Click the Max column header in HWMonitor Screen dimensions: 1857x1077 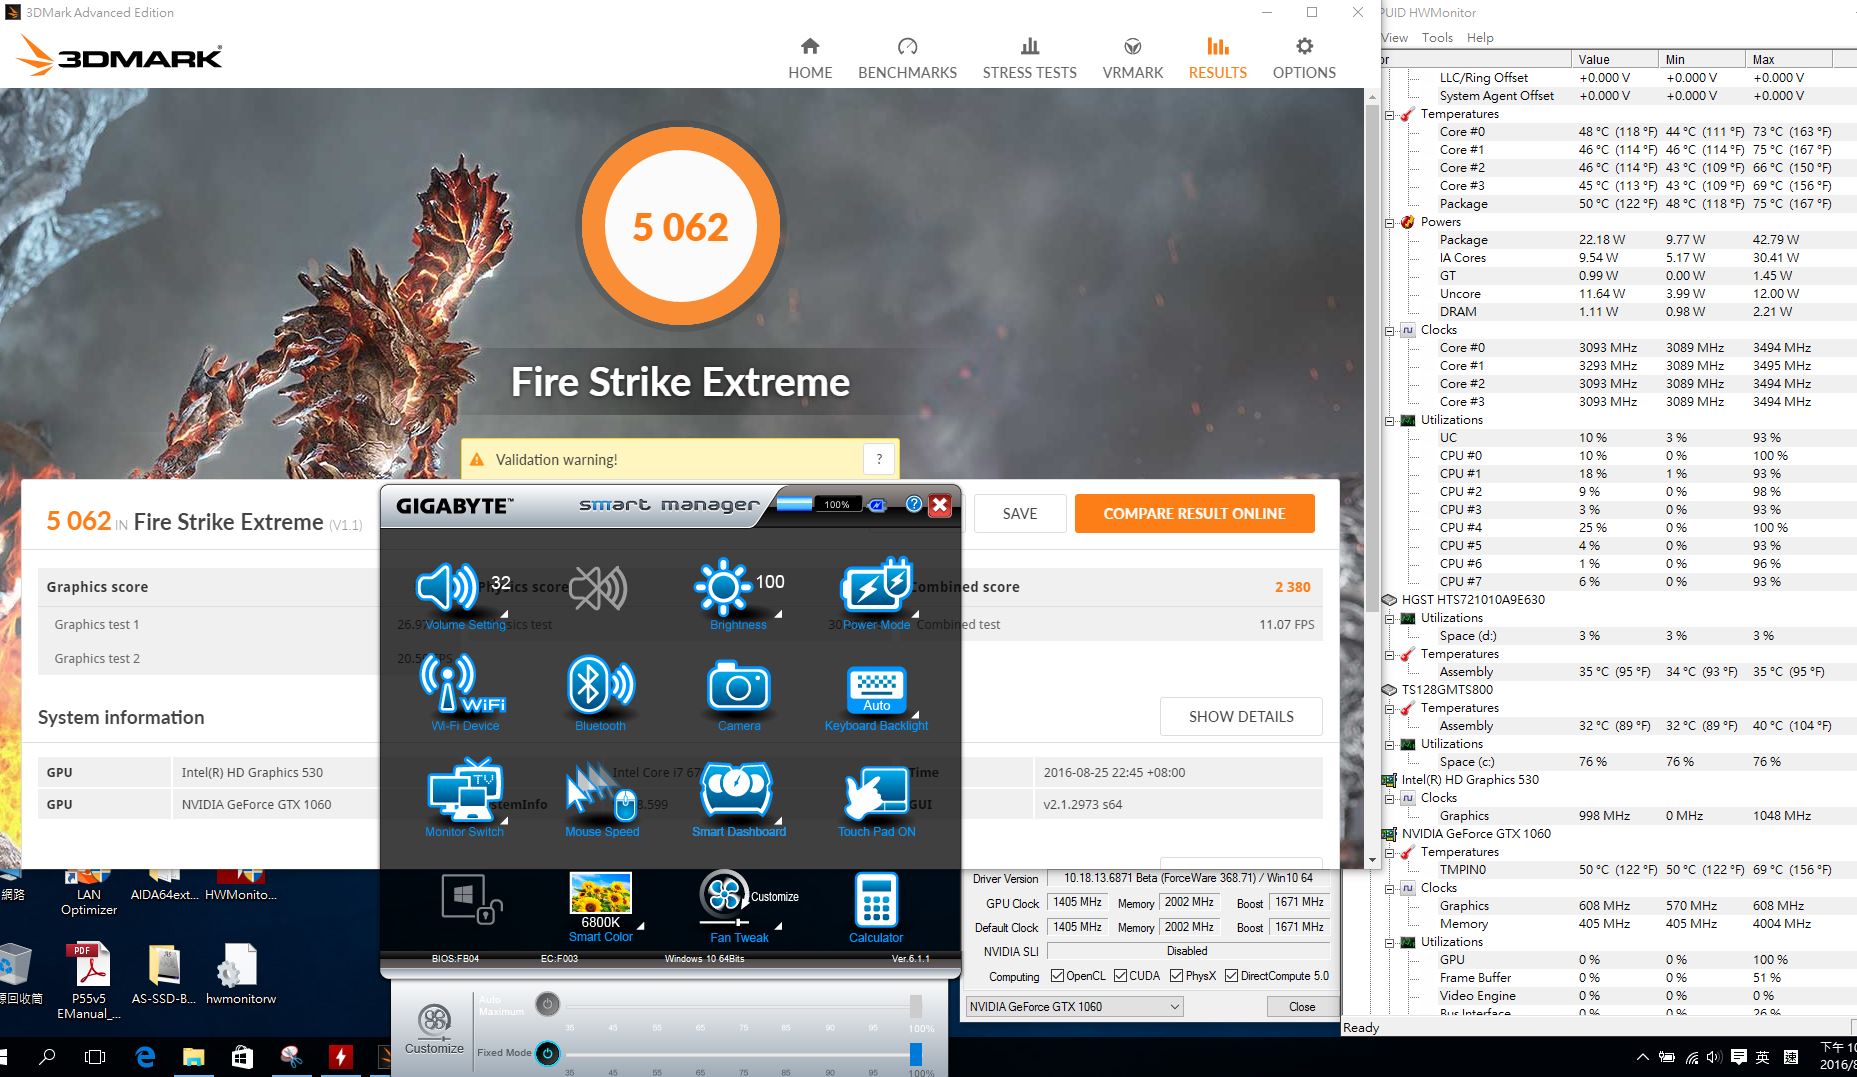1788,59
